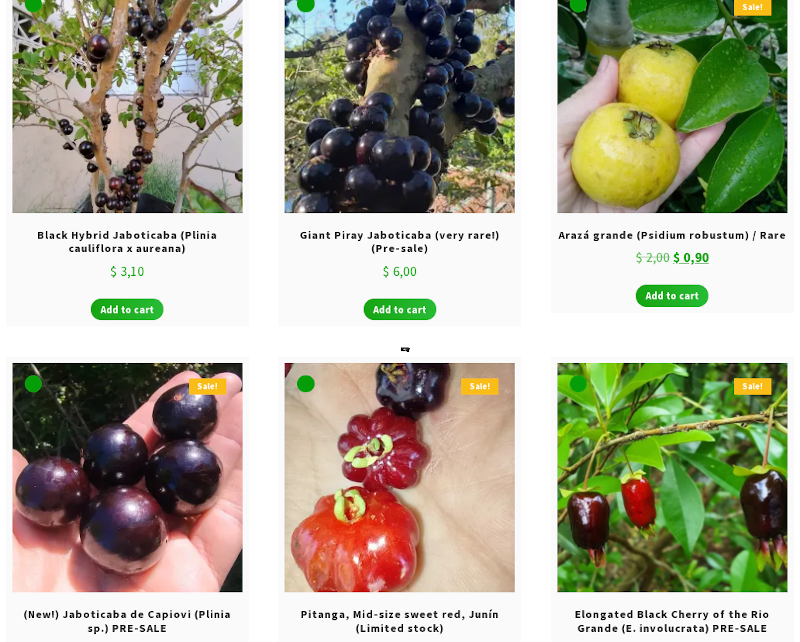
Task: Add Arazá grande to cart
Action: click(672, 295)
